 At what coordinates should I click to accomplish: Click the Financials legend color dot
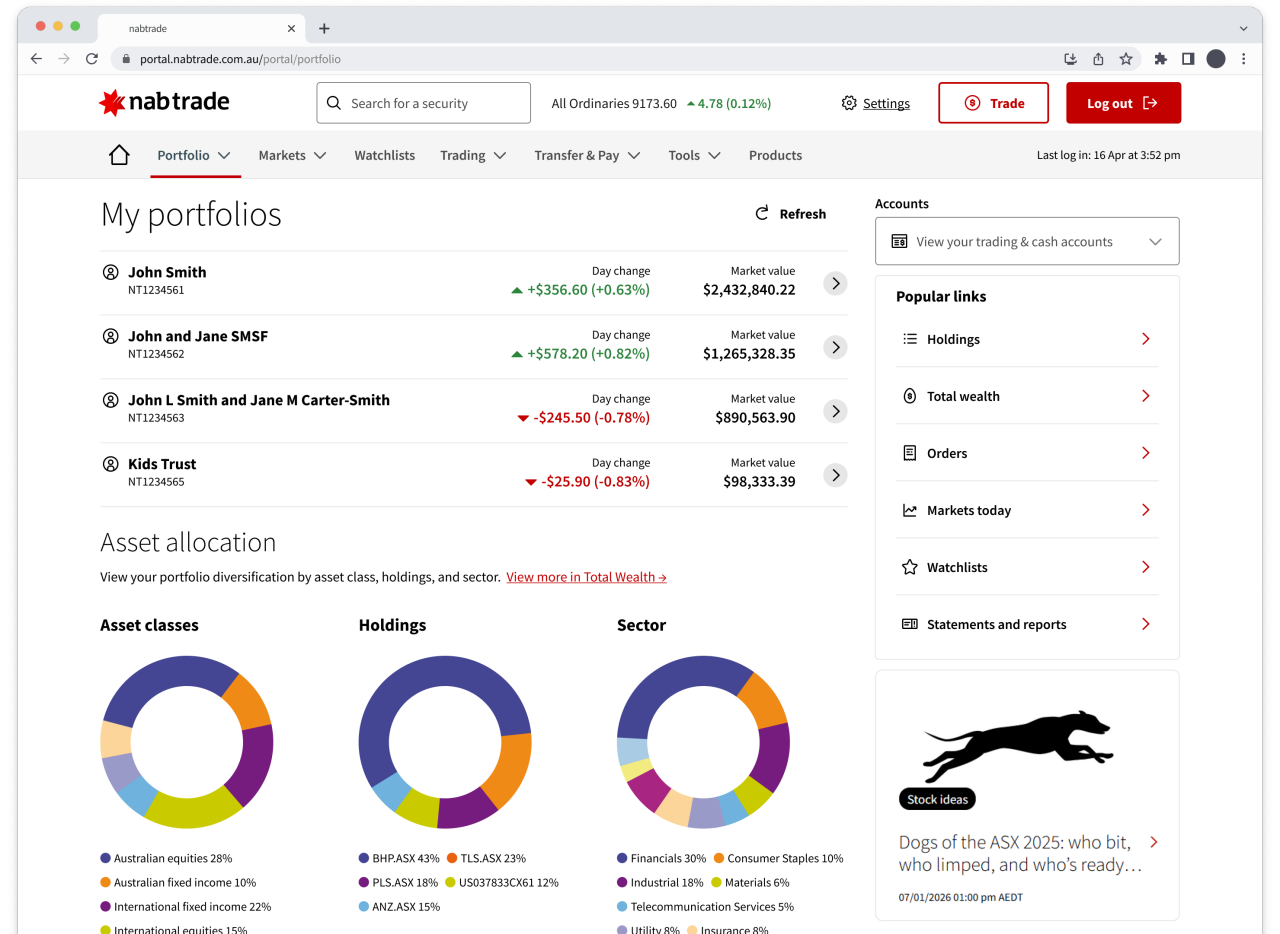click(x=623, y=858)
